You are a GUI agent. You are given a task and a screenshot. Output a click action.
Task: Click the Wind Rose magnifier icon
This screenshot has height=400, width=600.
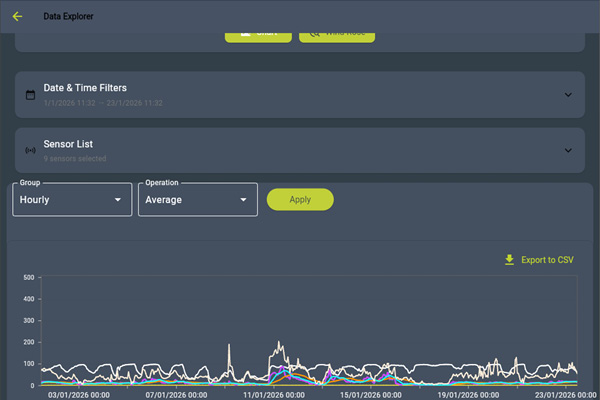(x=314, y=33)
